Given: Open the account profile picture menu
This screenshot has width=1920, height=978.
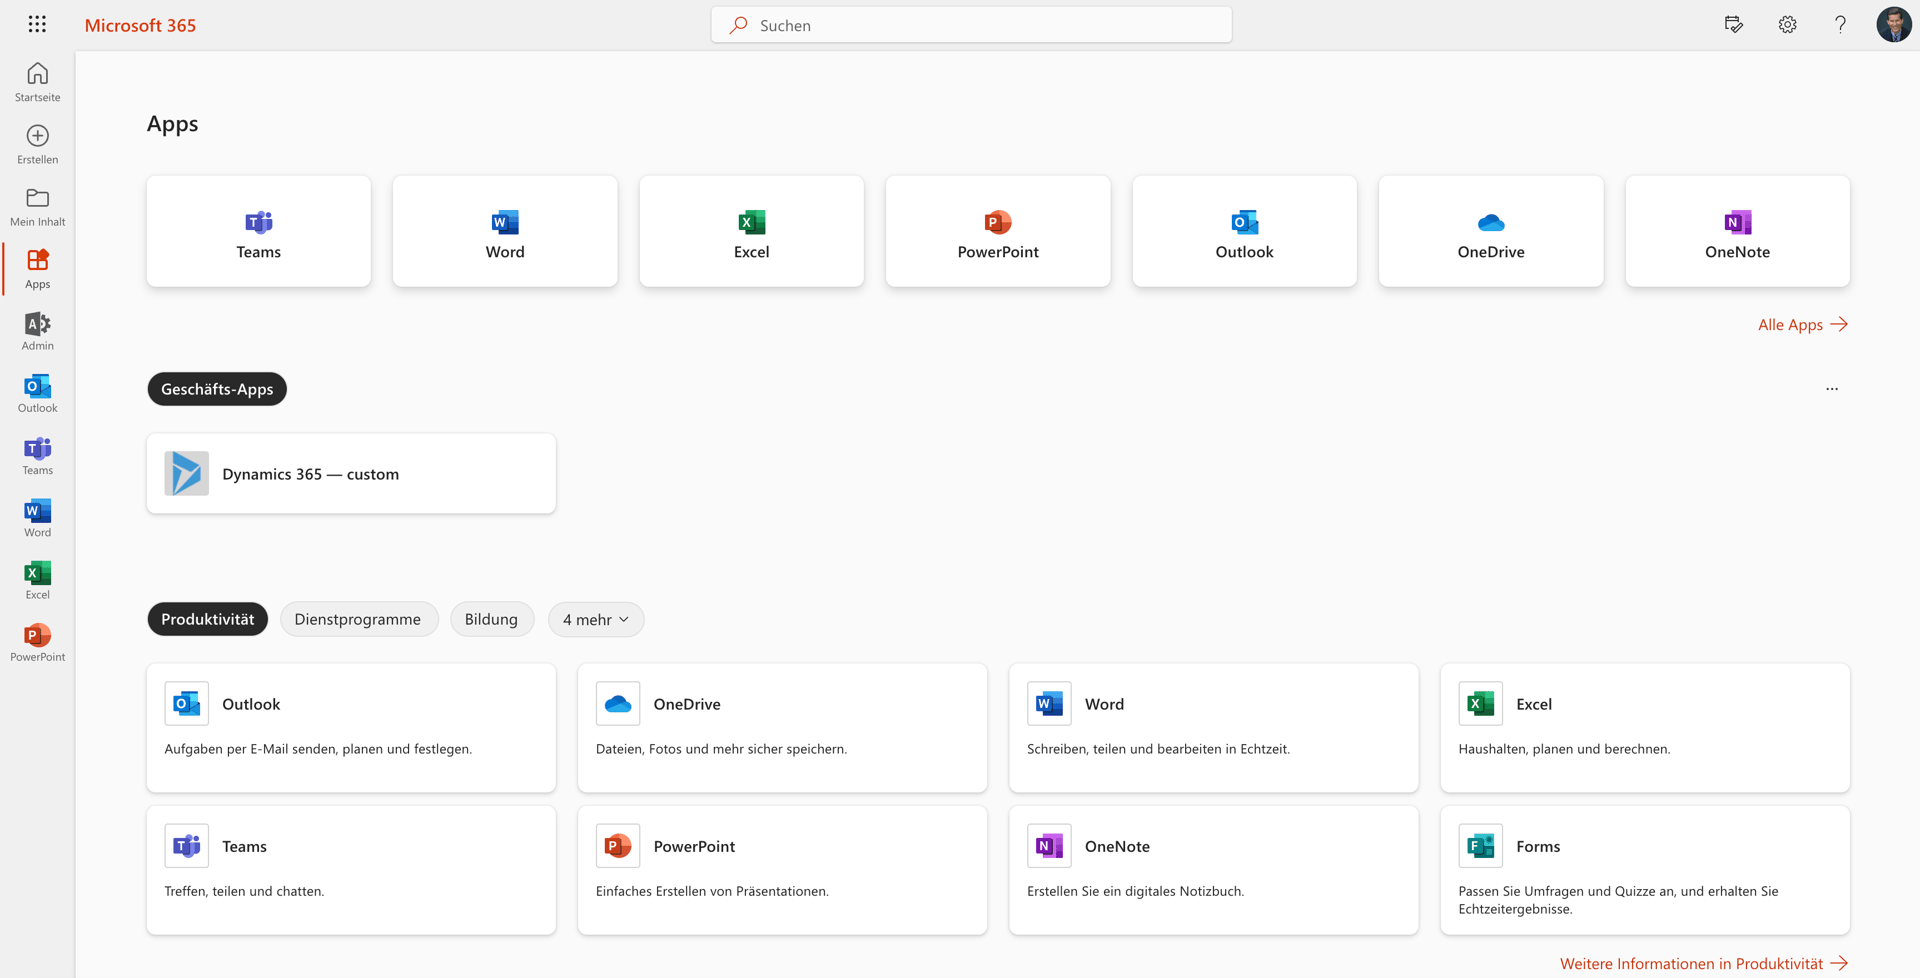Looking at the screenshot, I should pyautogui.click(x=1893, y=24).
